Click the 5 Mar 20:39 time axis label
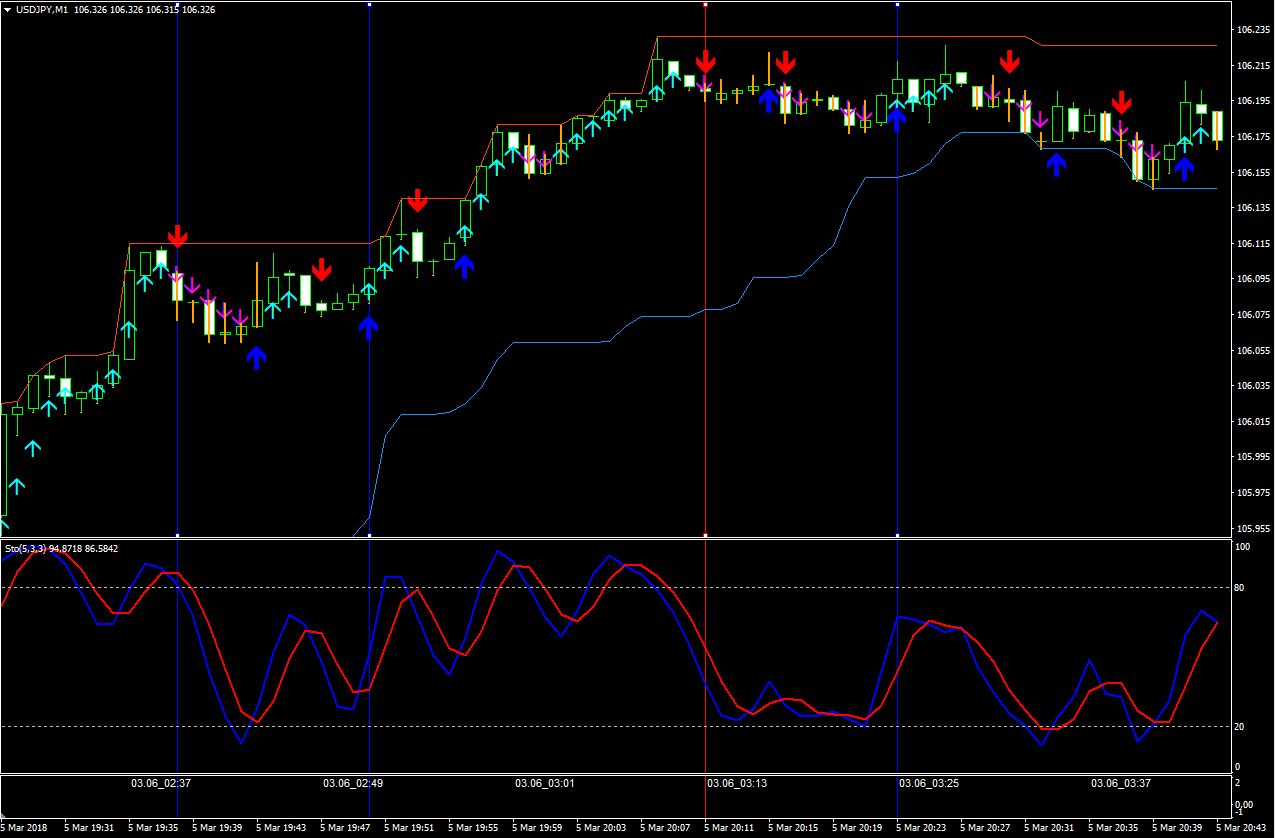The image size is (1275, 838). [x=1177, y=828]
